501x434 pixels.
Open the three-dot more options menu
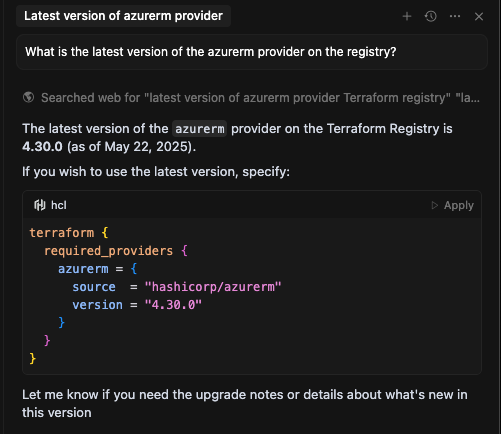[455, 16]
